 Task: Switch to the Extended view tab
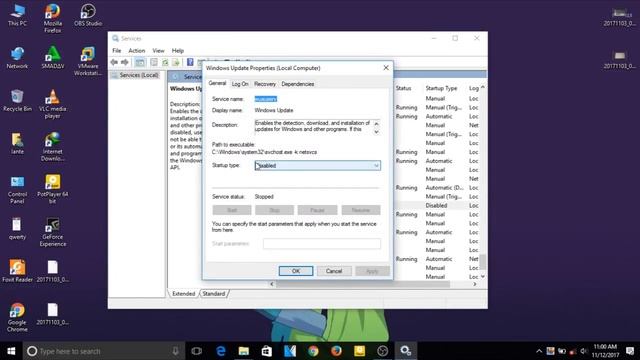point(184,293)
